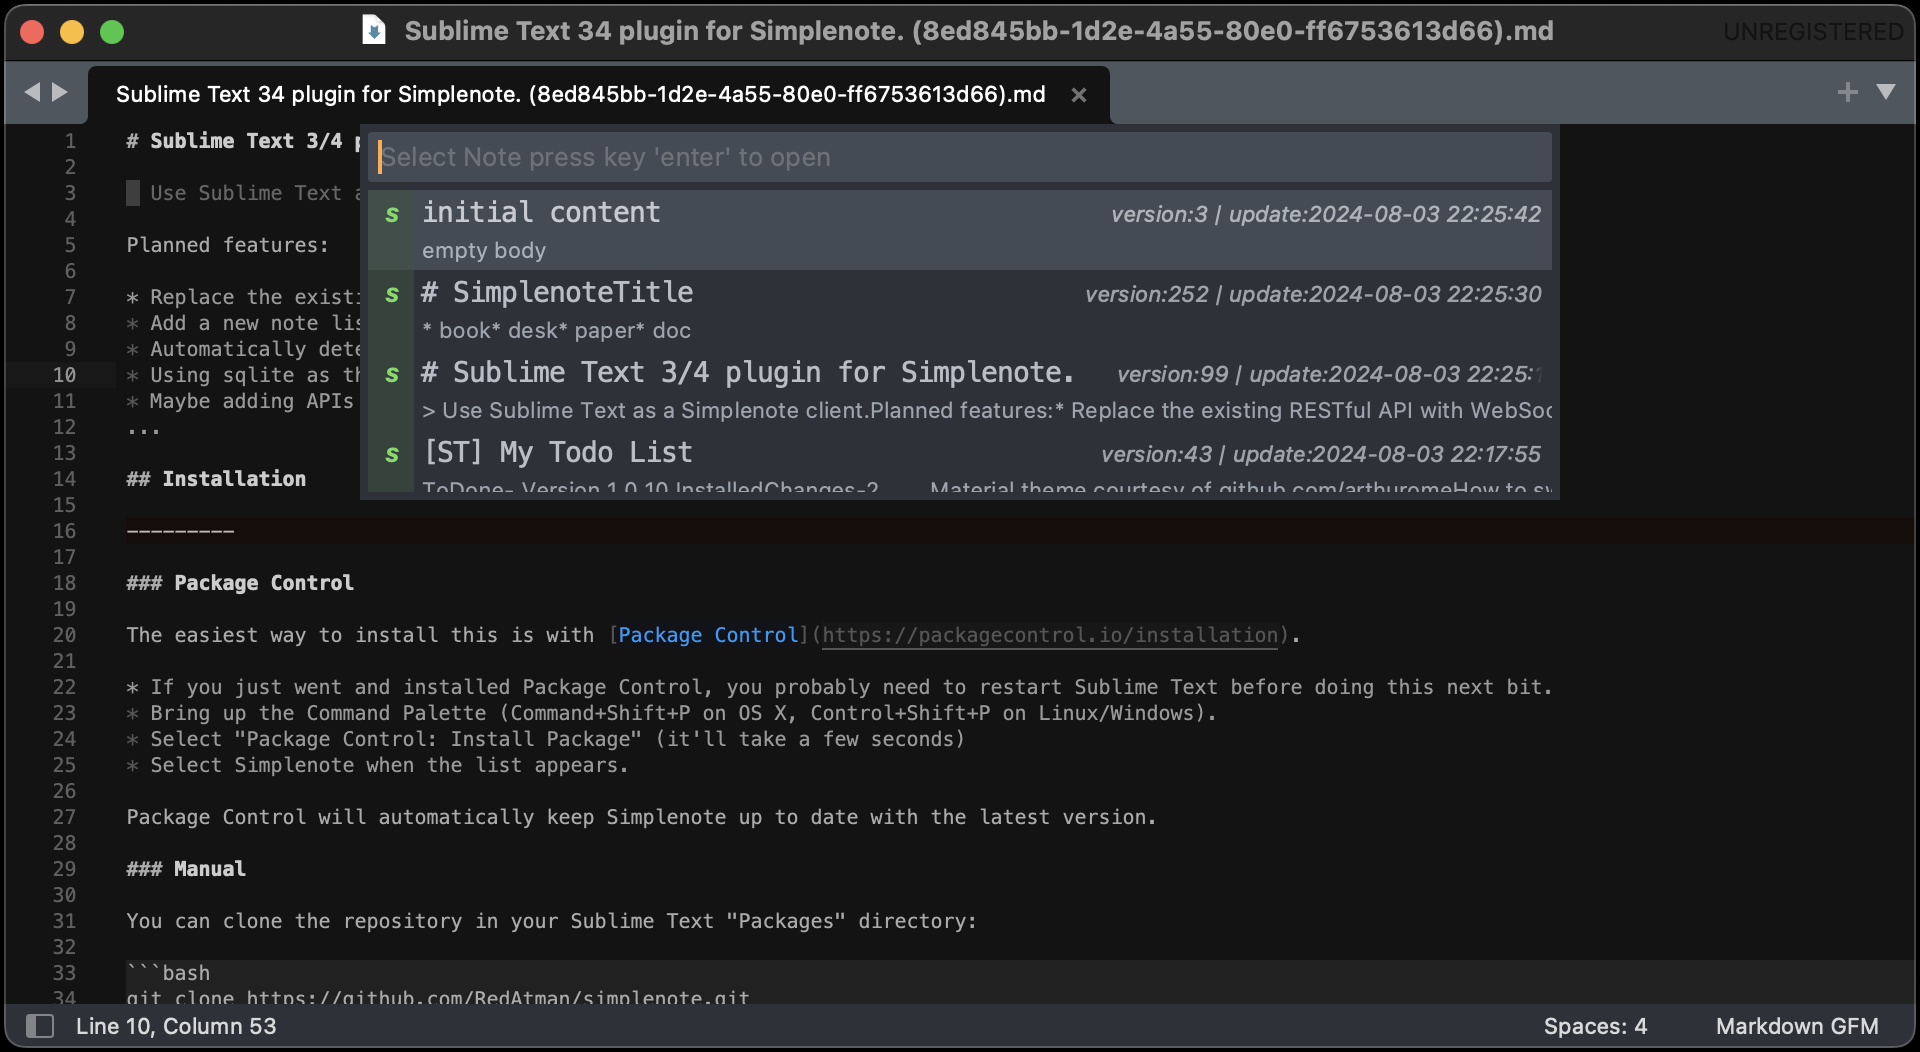Image resolution: width=1920 pixels, height=1052 pixels.
Task: Click 'Line 10, Column 53' status entry
Action: pos(176,1026)
